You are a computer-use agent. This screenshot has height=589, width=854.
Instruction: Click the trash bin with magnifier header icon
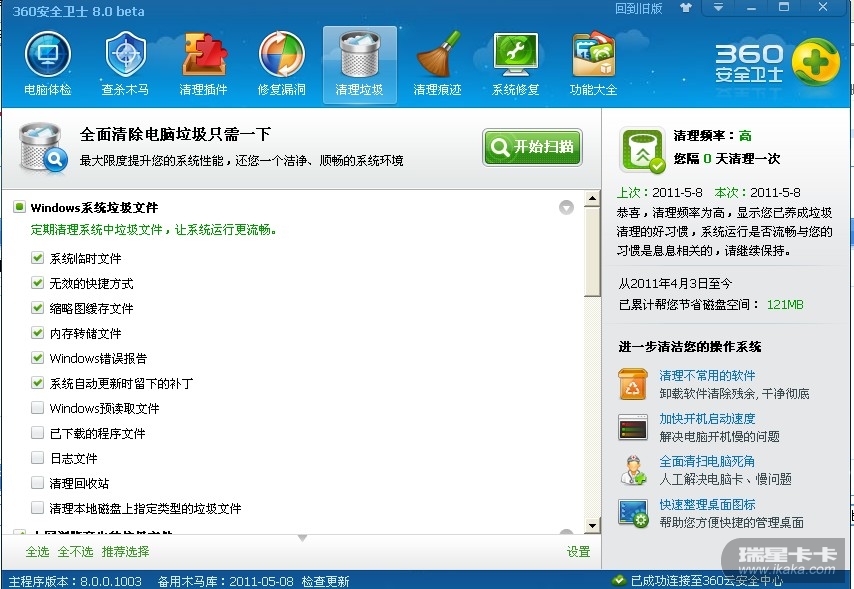42,148
